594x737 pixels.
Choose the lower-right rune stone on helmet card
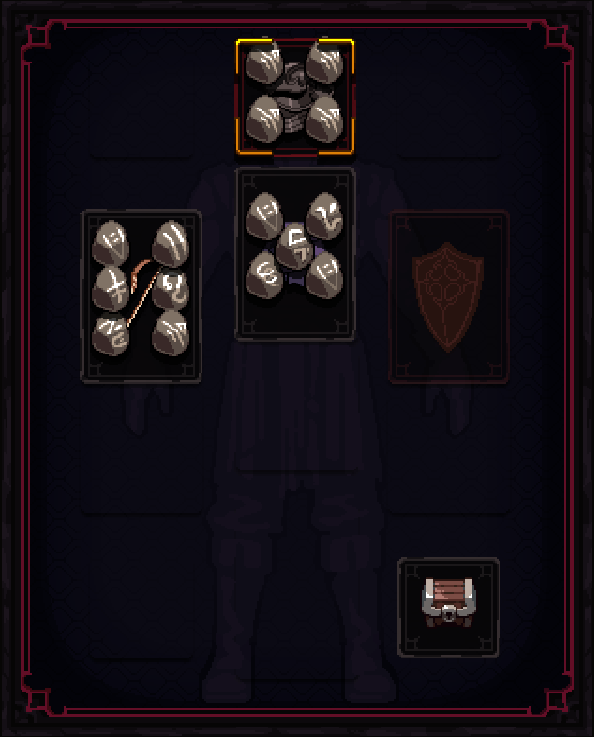click(x=325, y=119)
